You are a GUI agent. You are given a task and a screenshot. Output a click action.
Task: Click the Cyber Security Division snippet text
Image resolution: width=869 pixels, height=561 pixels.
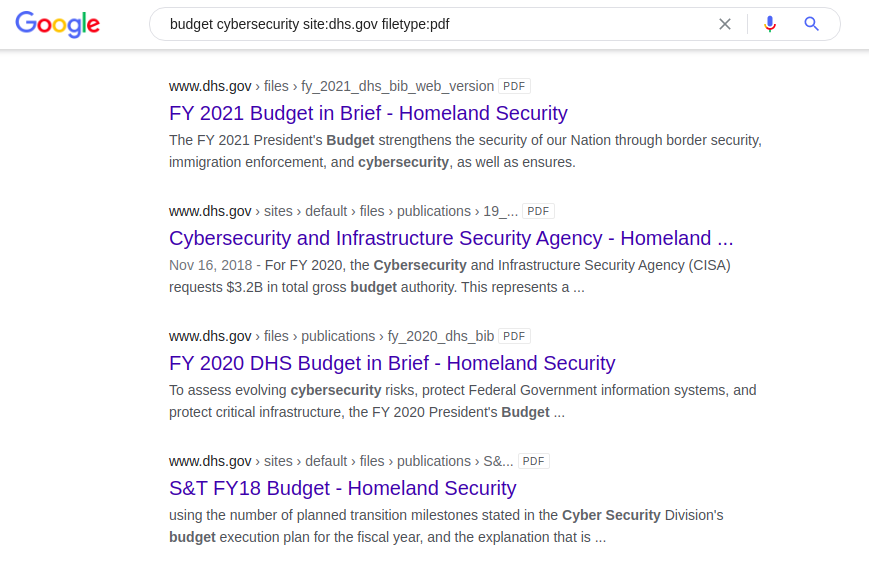445,526
